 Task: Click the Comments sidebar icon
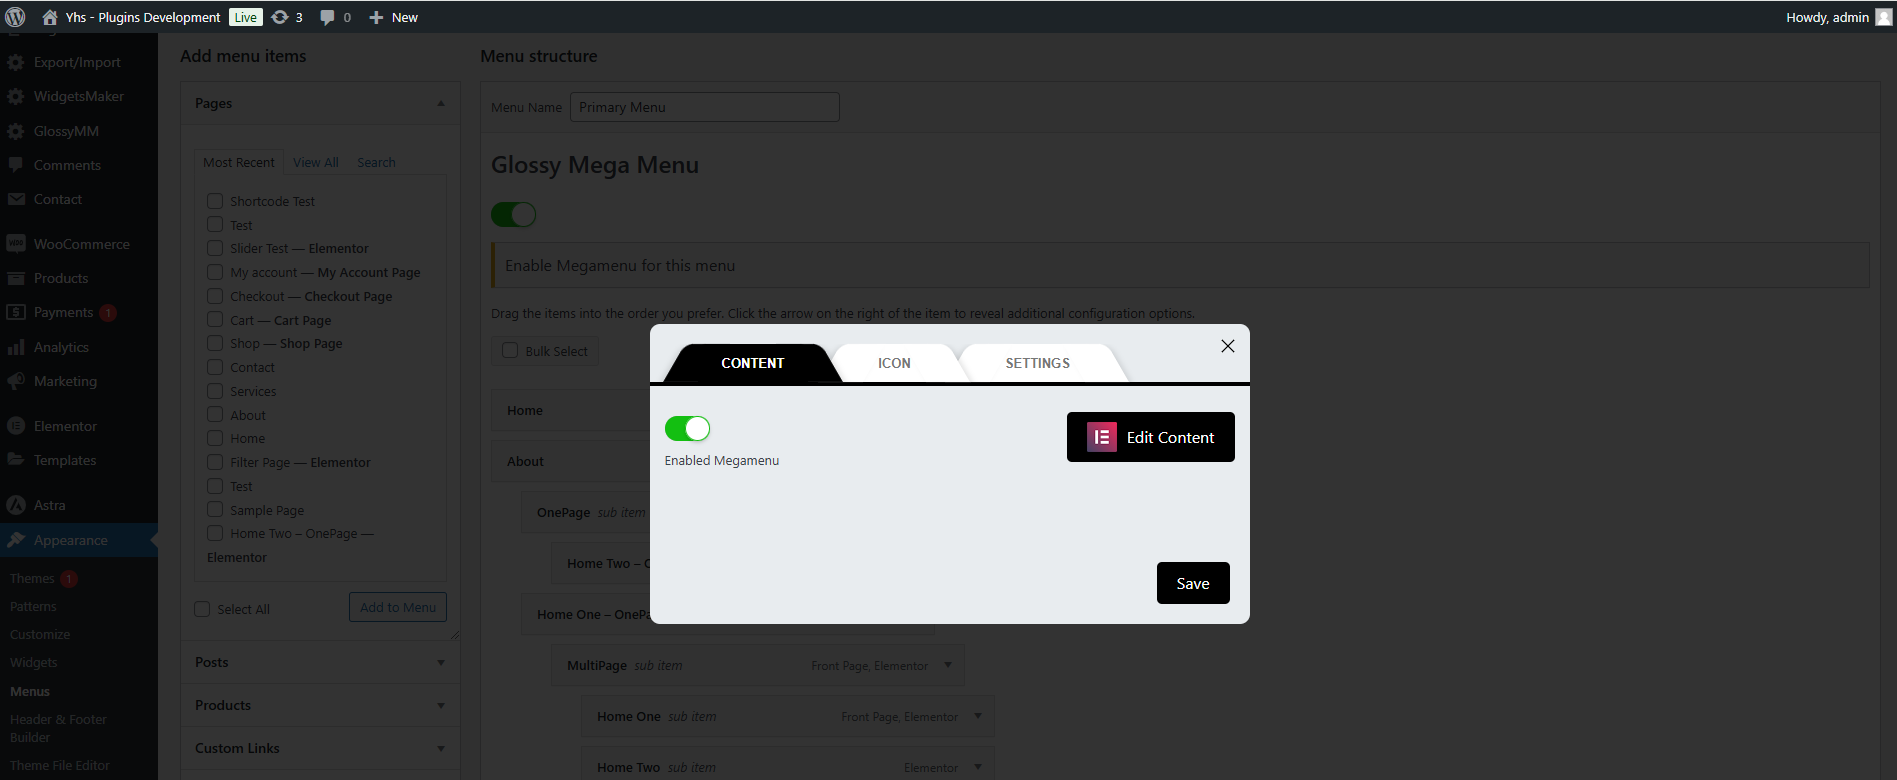pyautogui.click(x=16, y=165)
